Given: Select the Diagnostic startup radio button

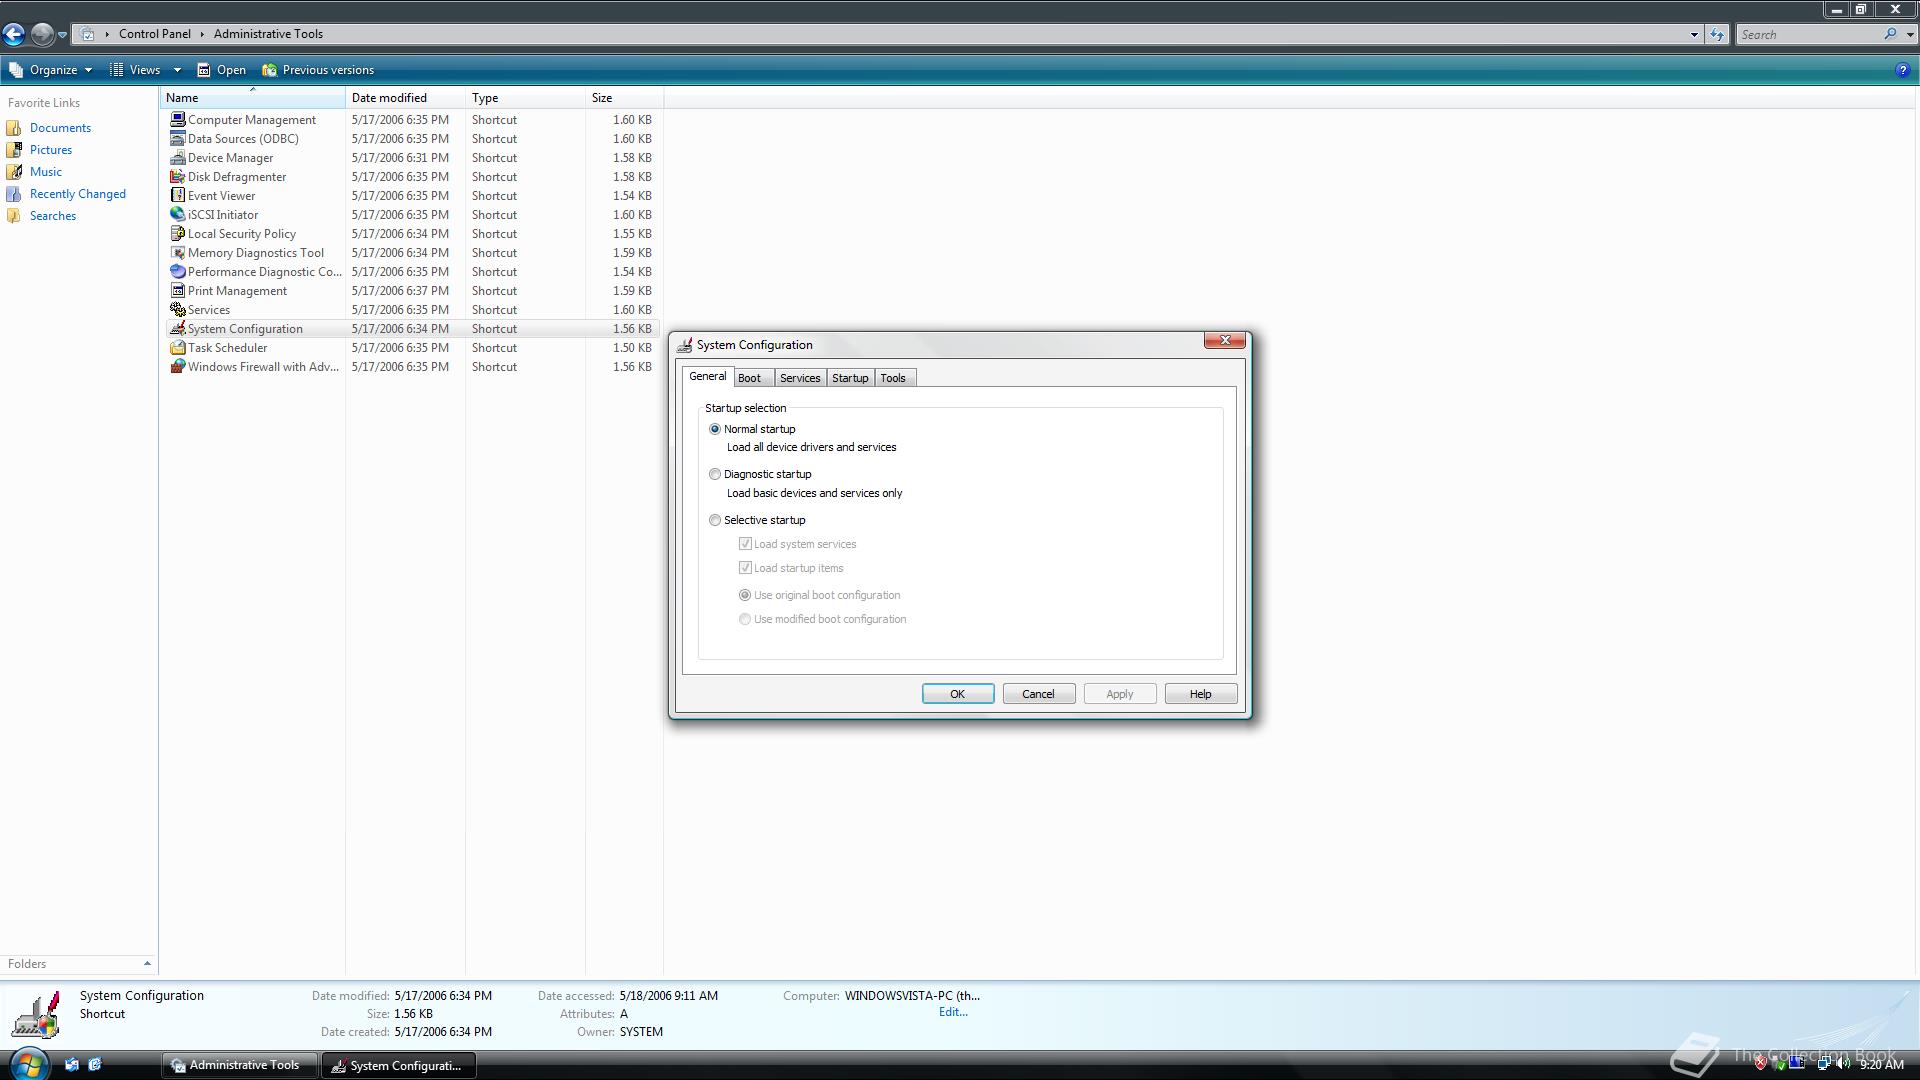Looking at the screenshot, I should click(x=715, y=474).
